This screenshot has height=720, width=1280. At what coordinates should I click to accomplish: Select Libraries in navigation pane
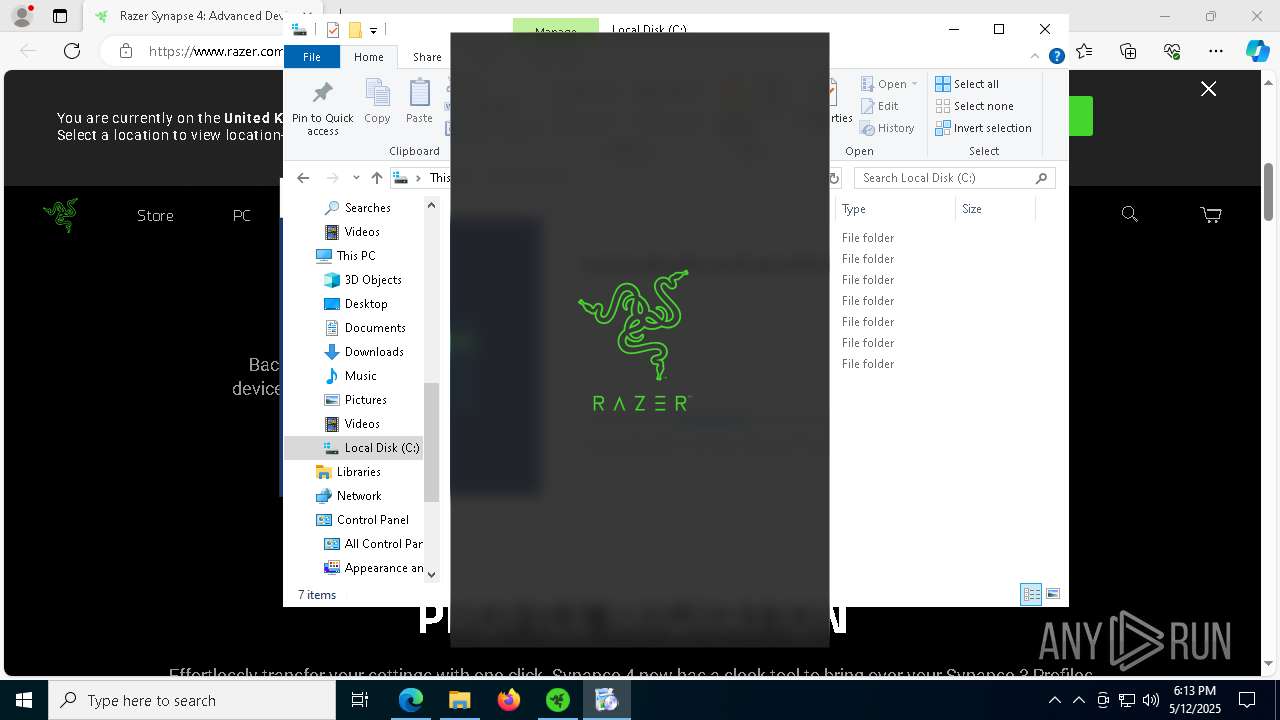click(x=358, y=471)
